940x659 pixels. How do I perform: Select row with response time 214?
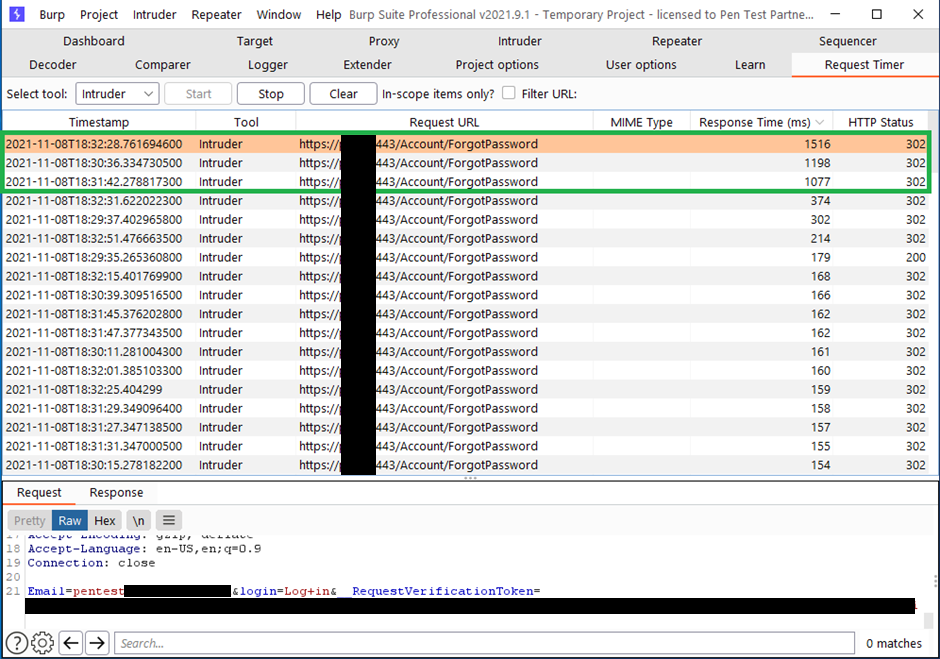[x=466, y=238]
